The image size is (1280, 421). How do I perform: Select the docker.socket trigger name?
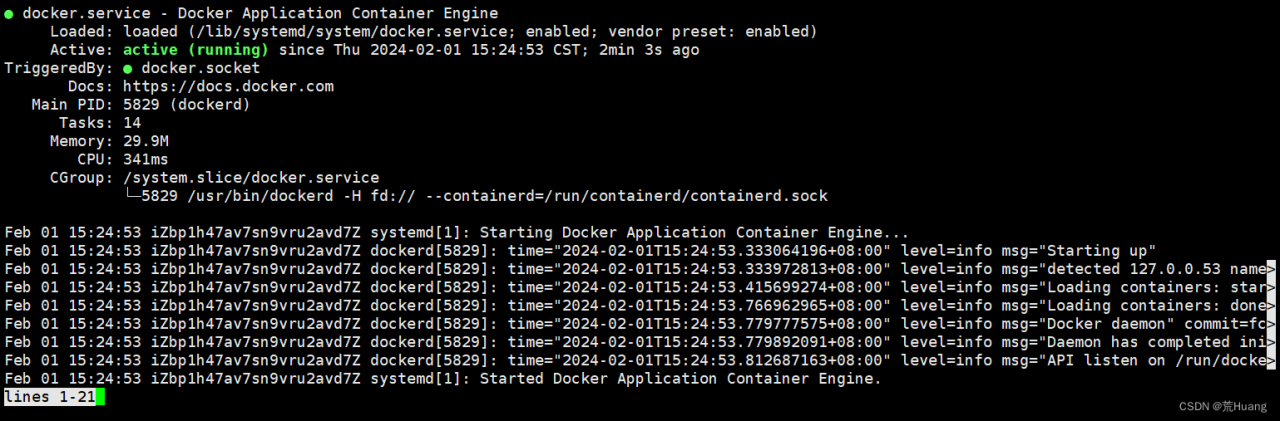[x=200, y=69]
